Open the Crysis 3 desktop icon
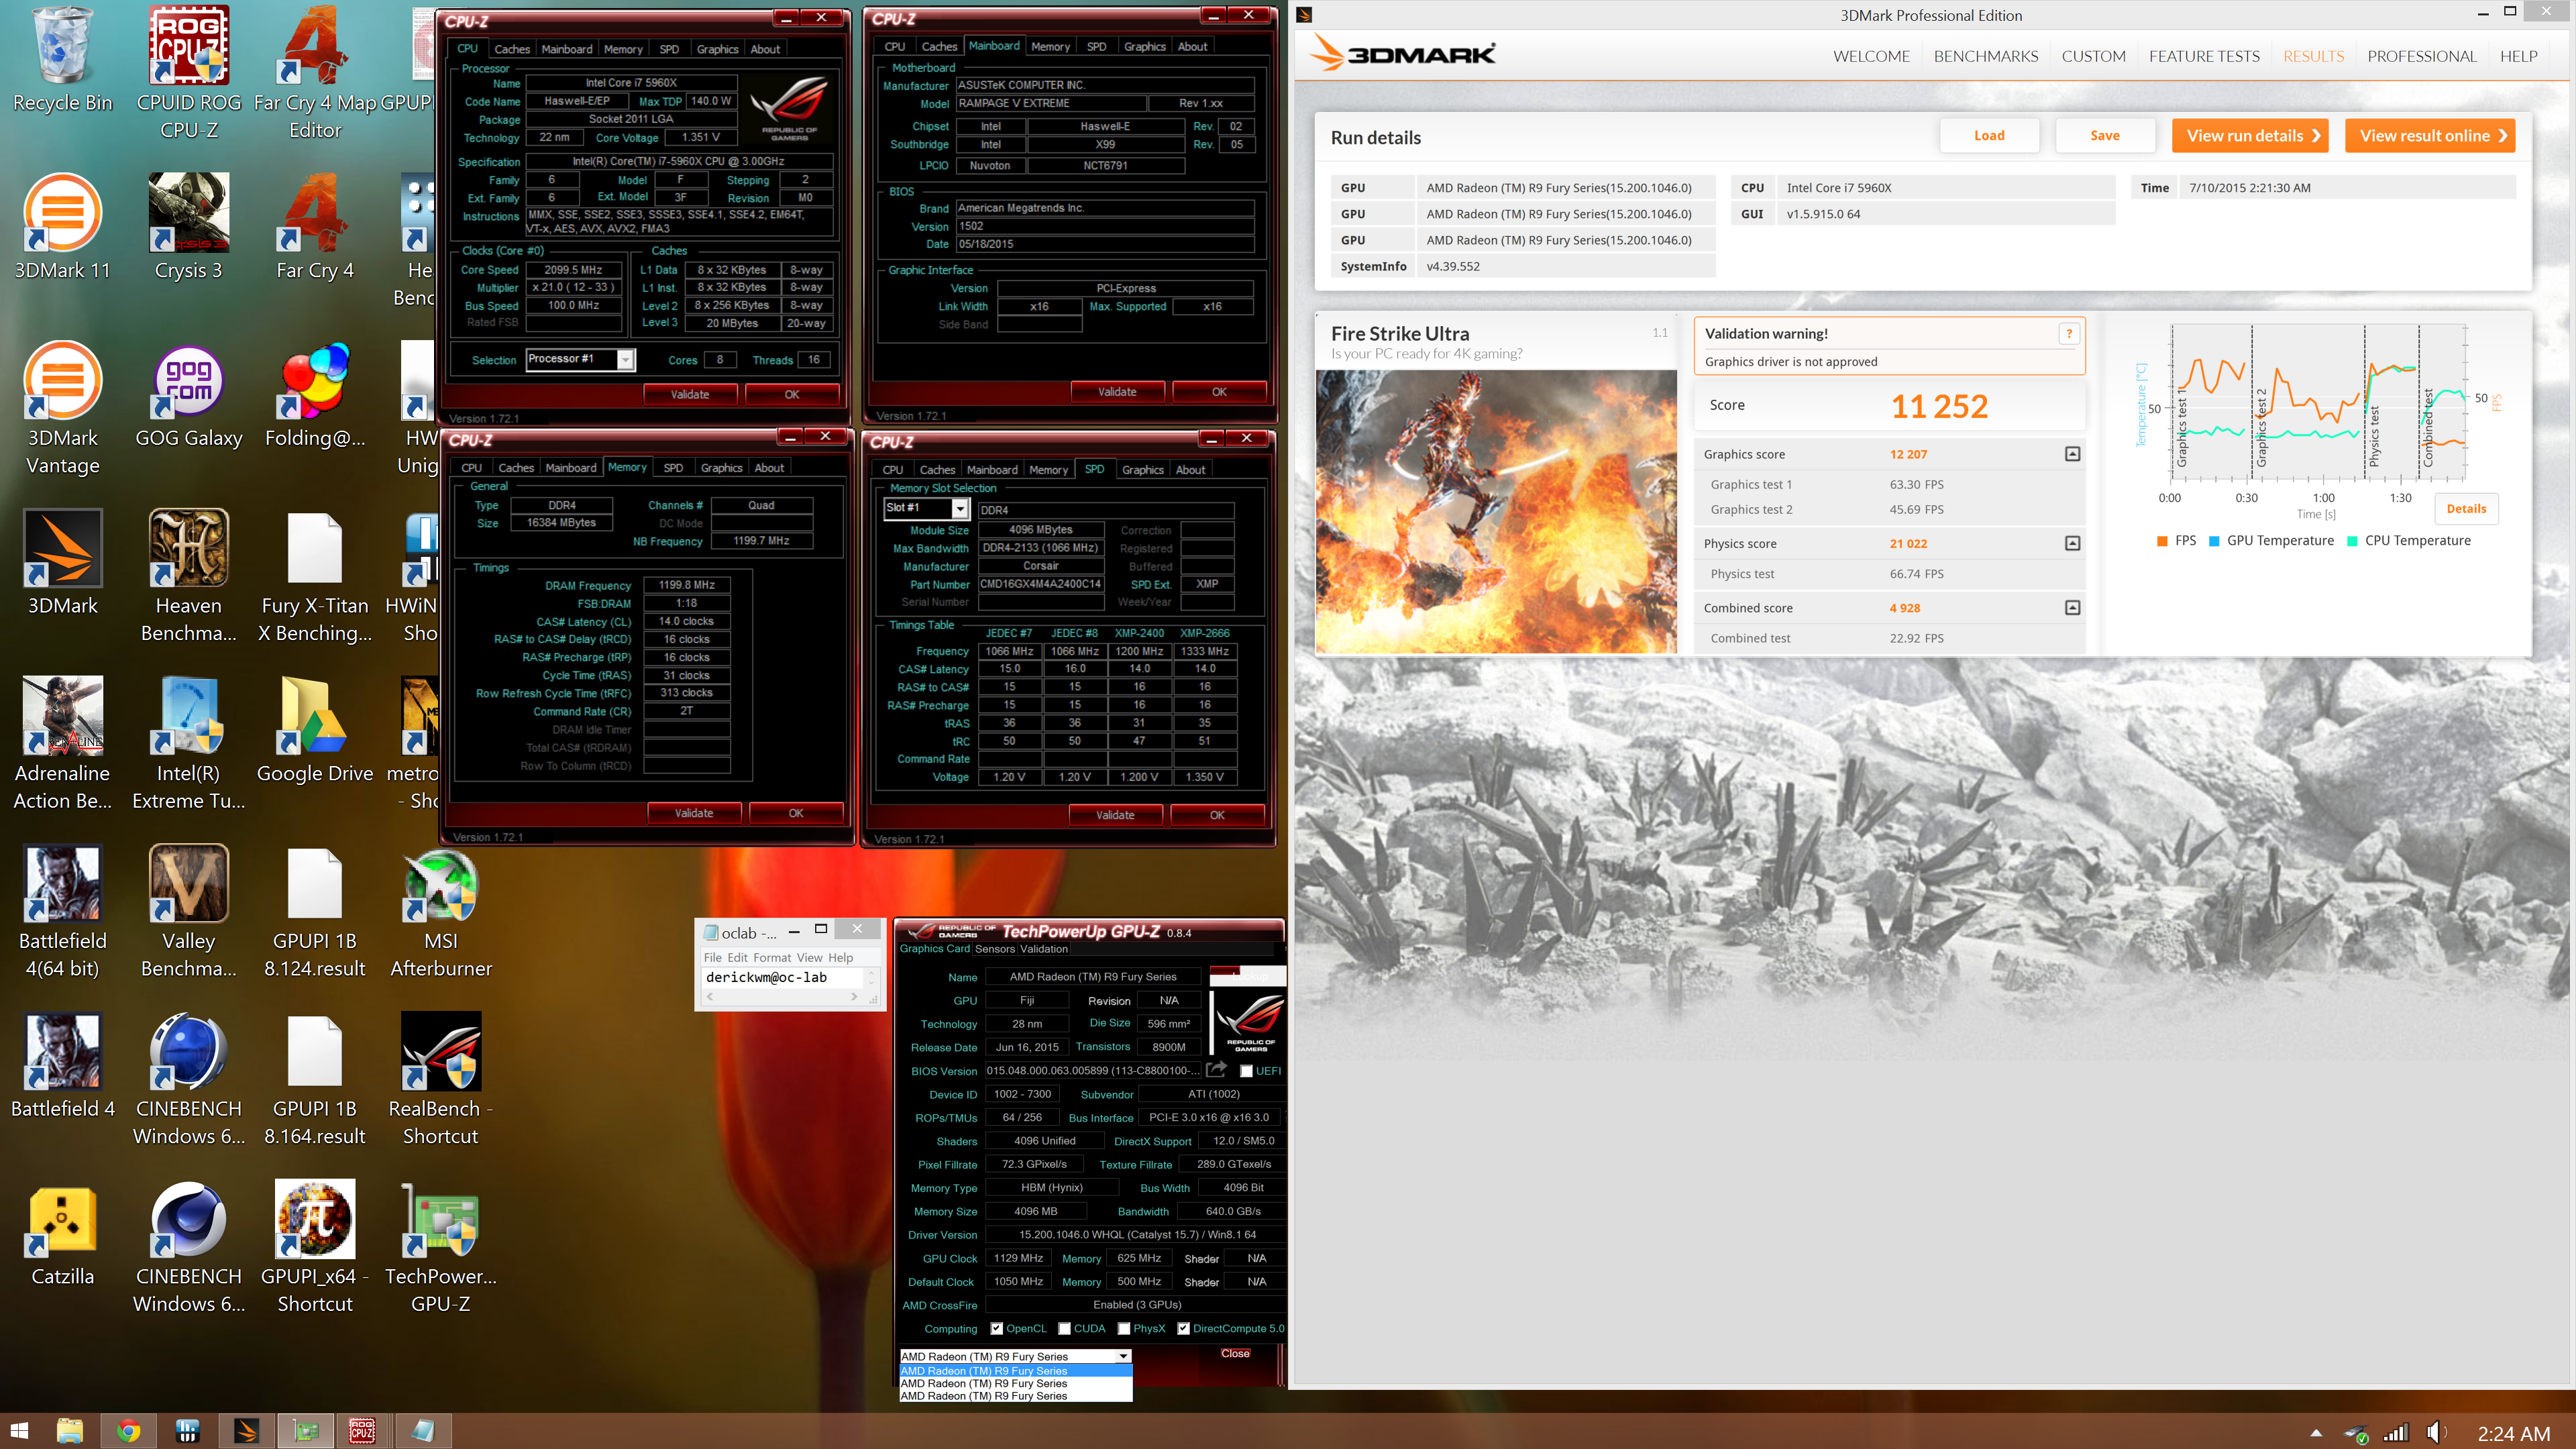The width and height of the screenshot is (2576, 1449). coord(188,227)
